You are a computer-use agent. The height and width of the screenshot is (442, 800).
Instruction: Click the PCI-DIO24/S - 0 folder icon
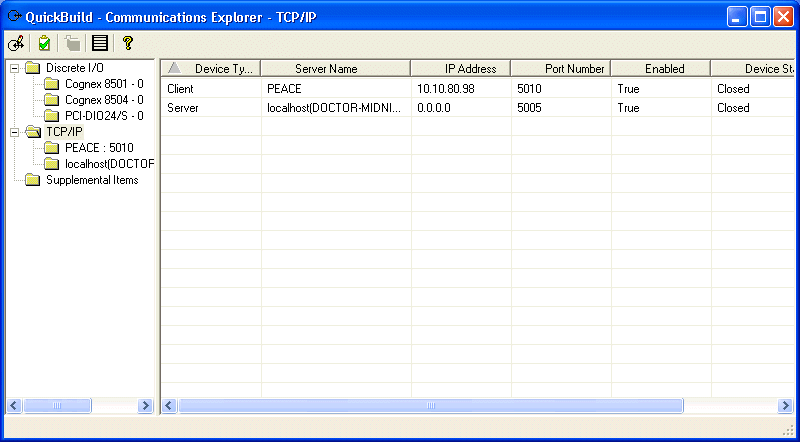point(52,116)
